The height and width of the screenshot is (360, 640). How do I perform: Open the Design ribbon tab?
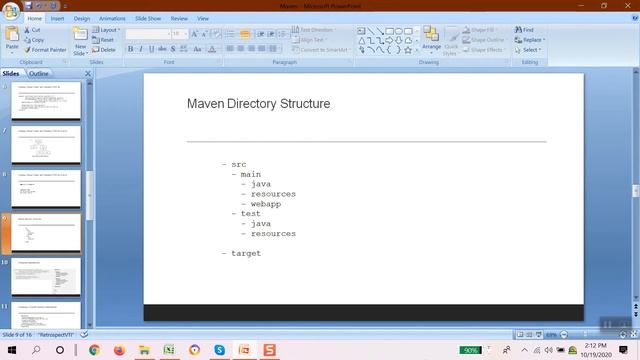coord(82,18)
